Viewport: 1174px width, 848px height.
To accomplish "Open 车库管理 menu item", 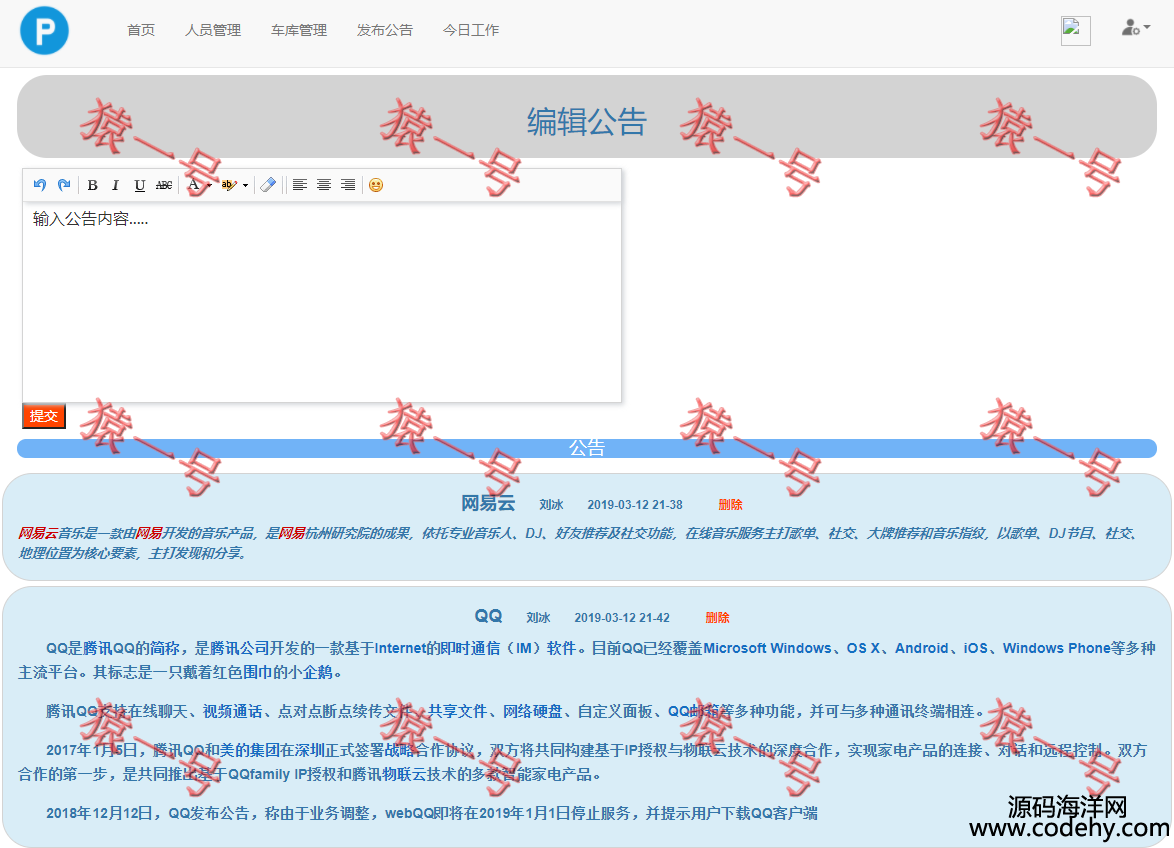I will point(299,30).
